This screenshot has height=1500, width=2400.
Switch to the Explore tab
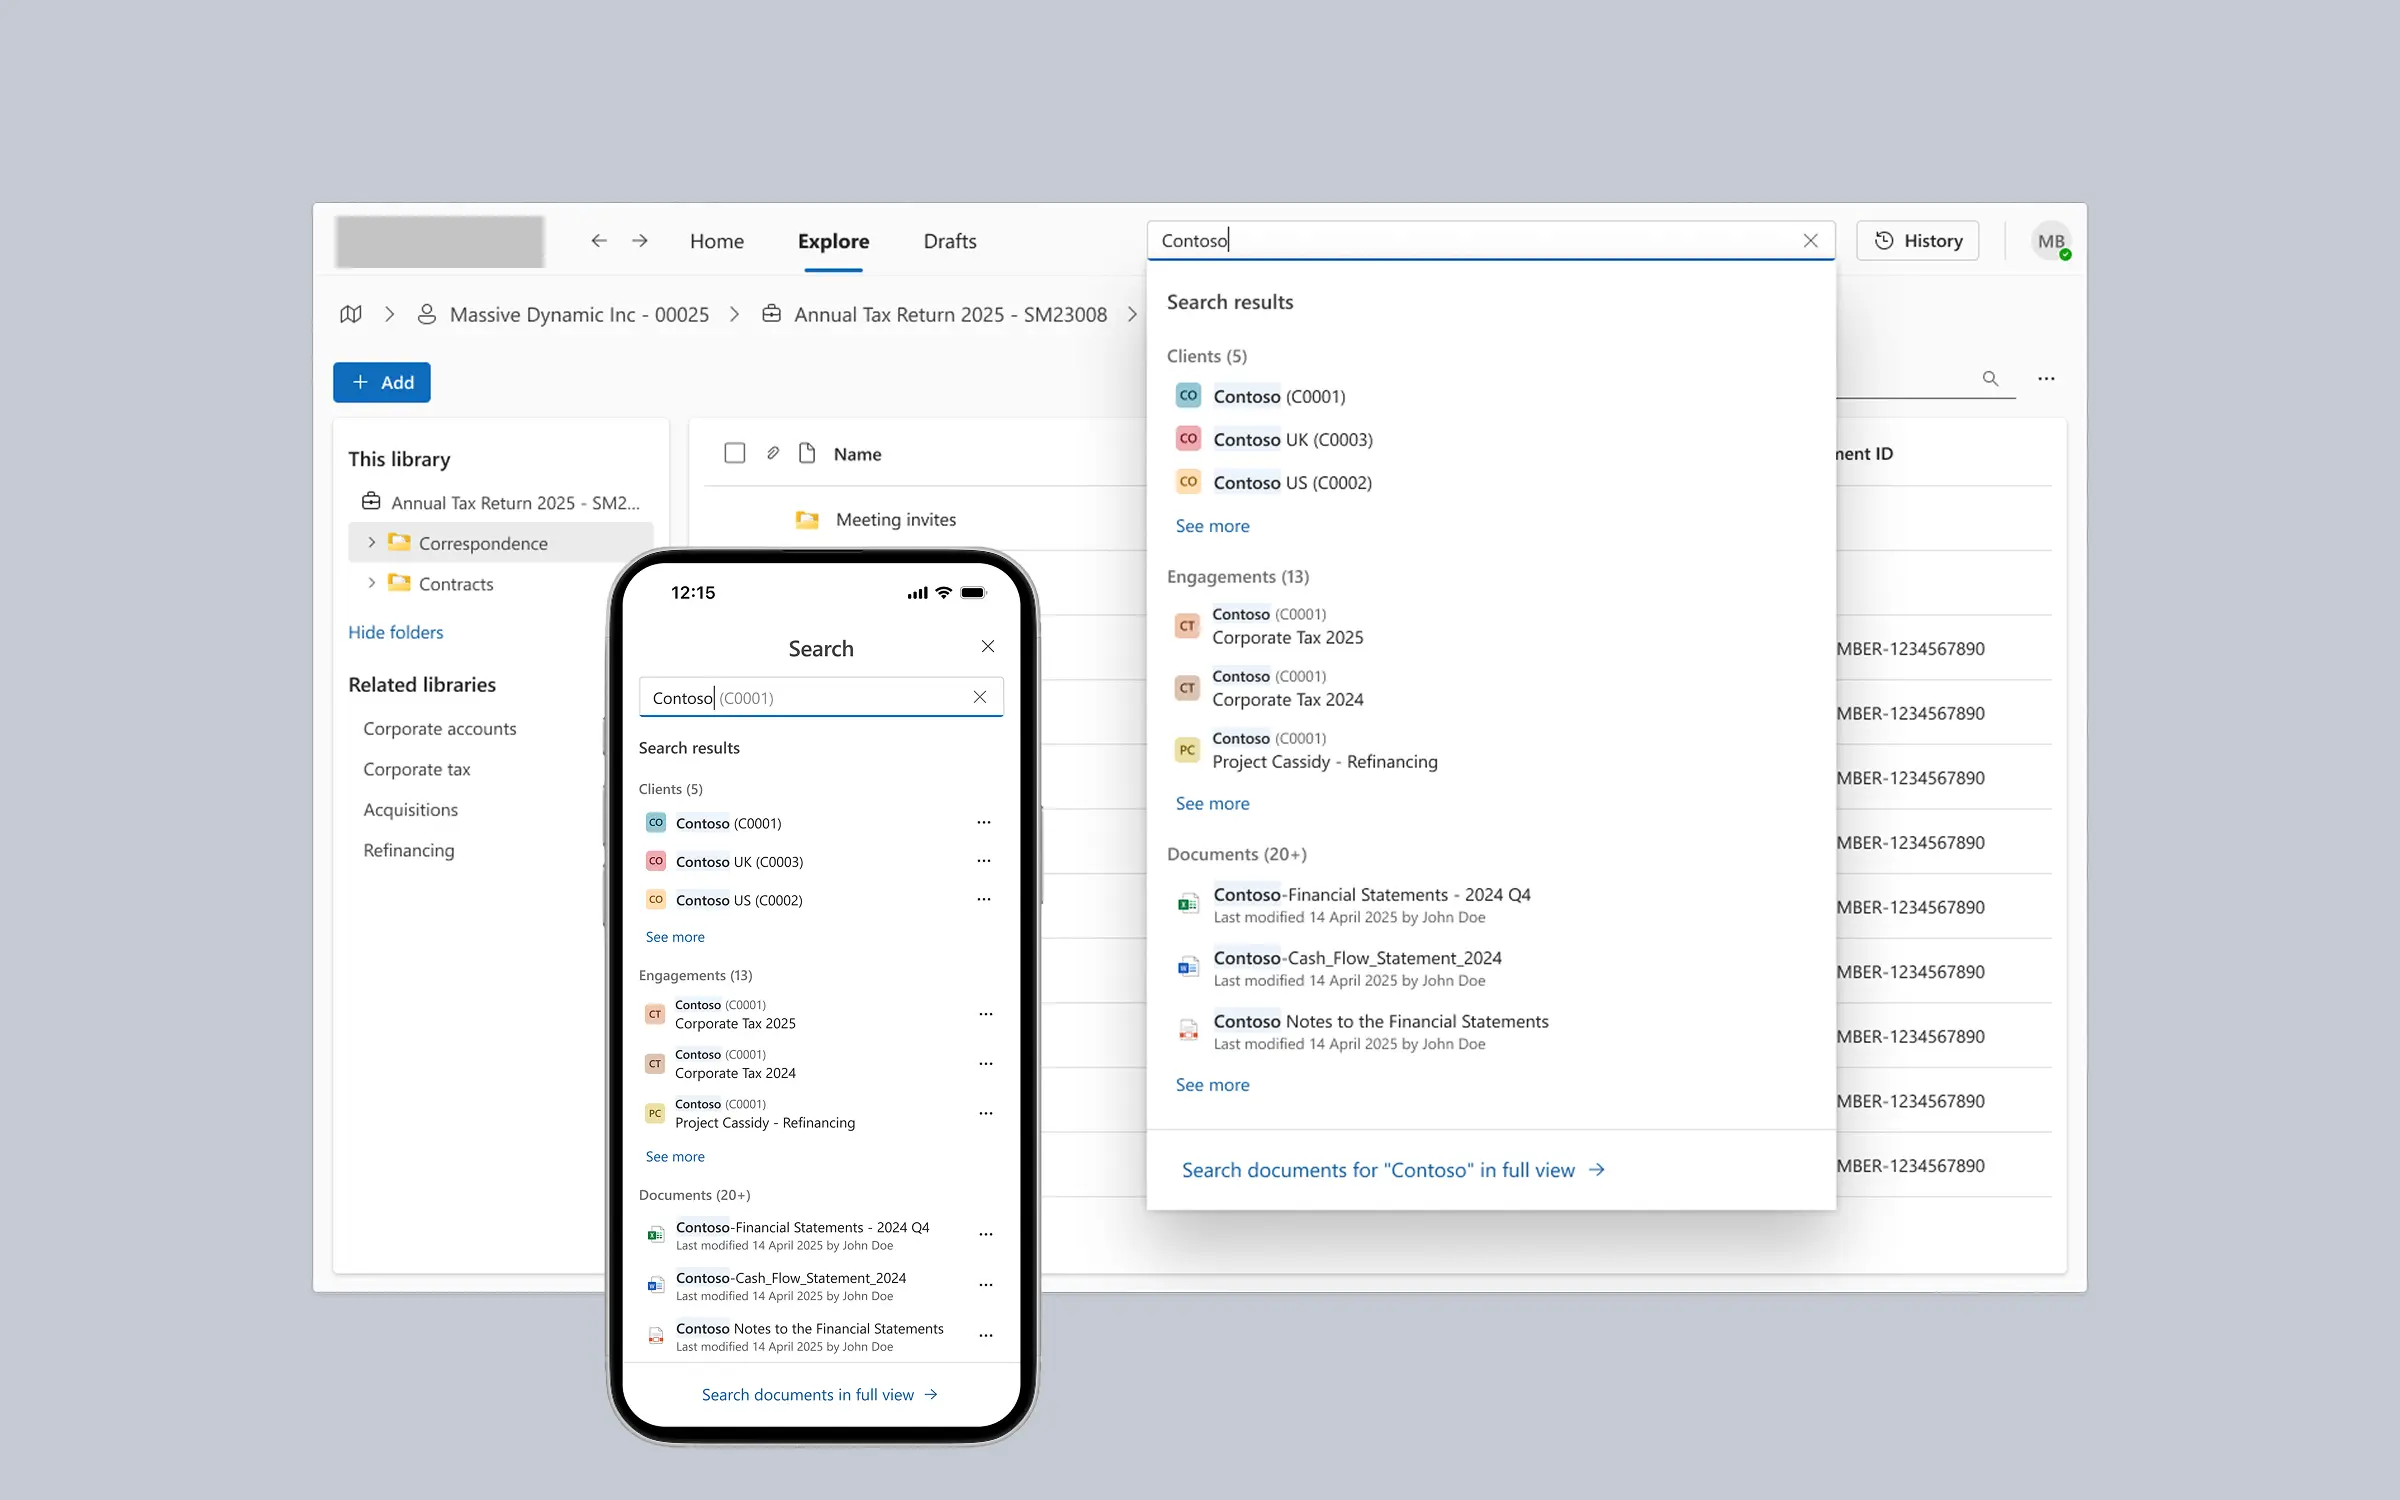point(833,241)
